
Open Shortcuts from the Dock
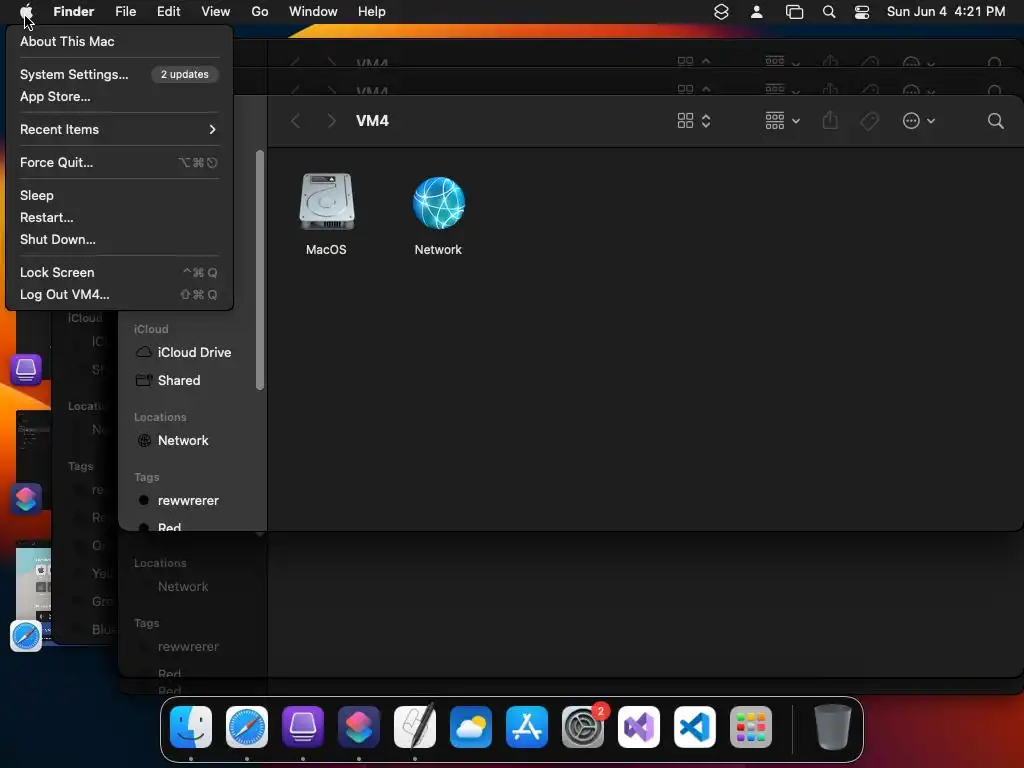point(359,727)
